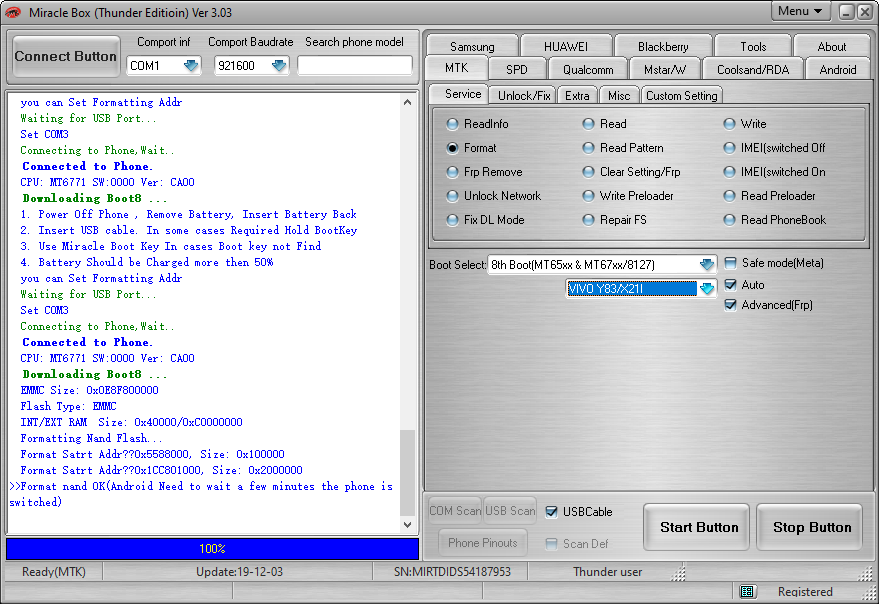
Task: Click the log panel vertical scrollbar thumb
Action: coord(408,473)
